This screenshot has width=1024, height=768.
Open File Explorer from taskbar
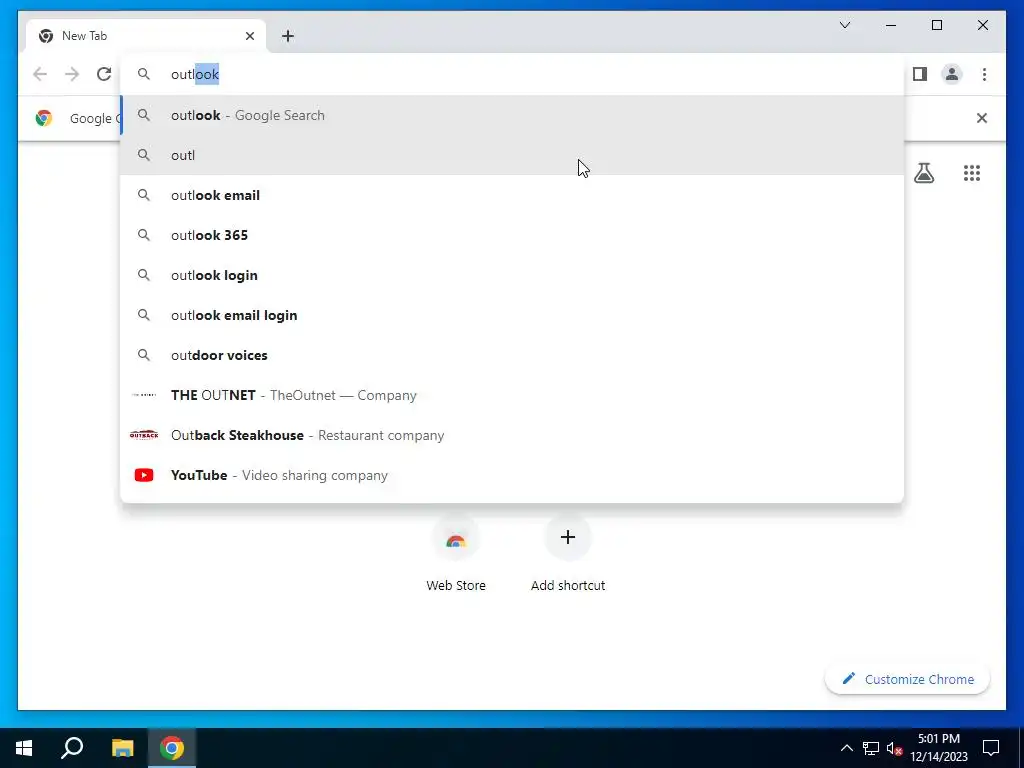[122, 748]
